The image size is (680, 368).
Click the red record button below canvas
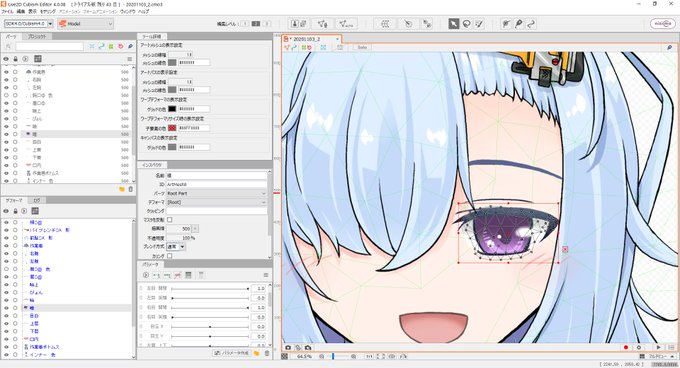click(626, 348)
